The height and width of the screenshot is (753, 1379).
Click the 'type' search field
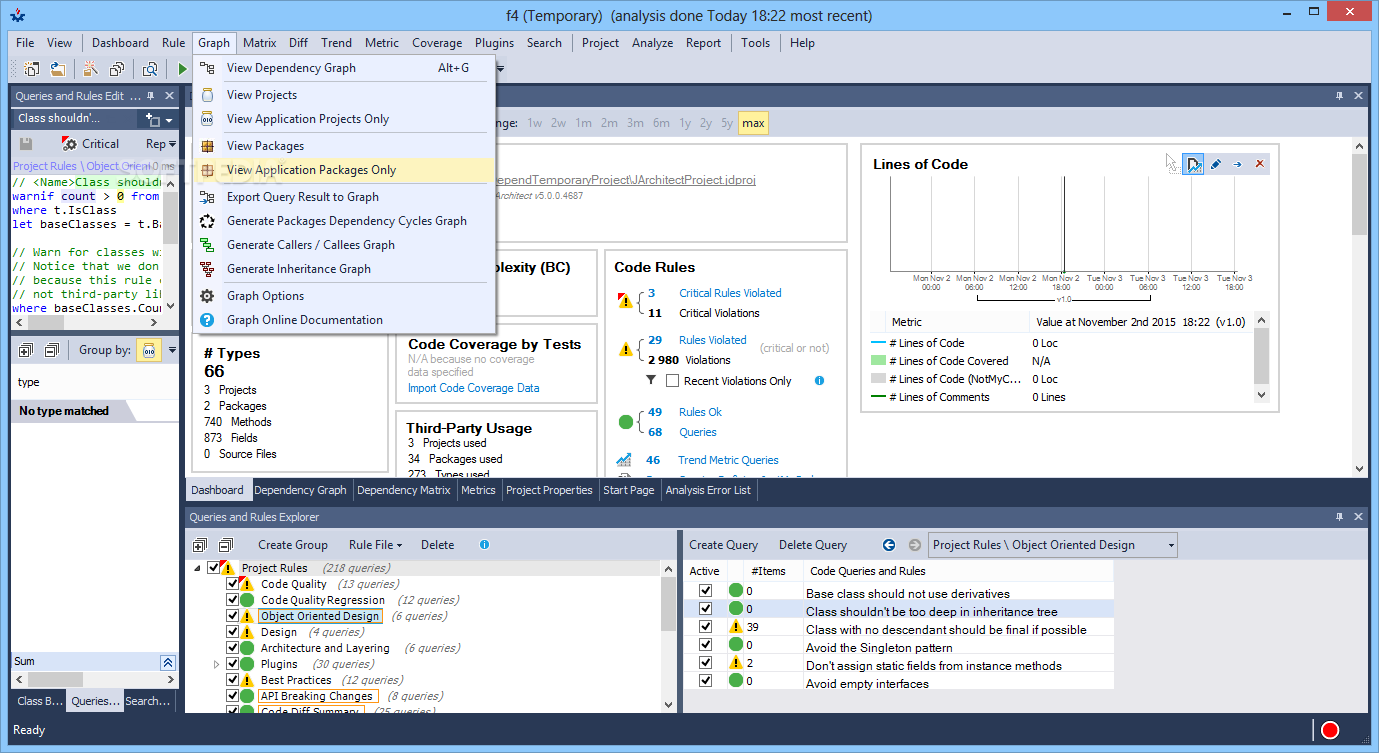(x=95, y=382)
